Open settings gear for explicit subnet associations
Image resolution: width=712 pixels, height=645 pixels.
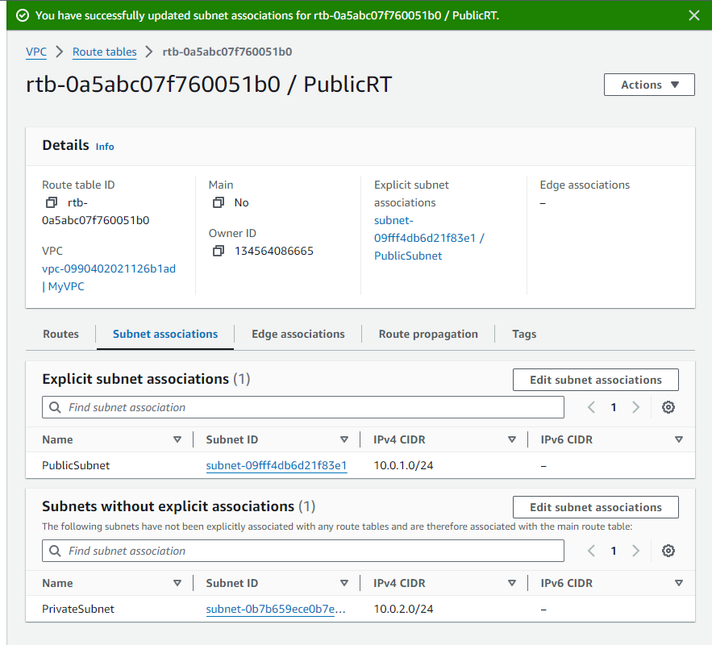pos(668,407)
